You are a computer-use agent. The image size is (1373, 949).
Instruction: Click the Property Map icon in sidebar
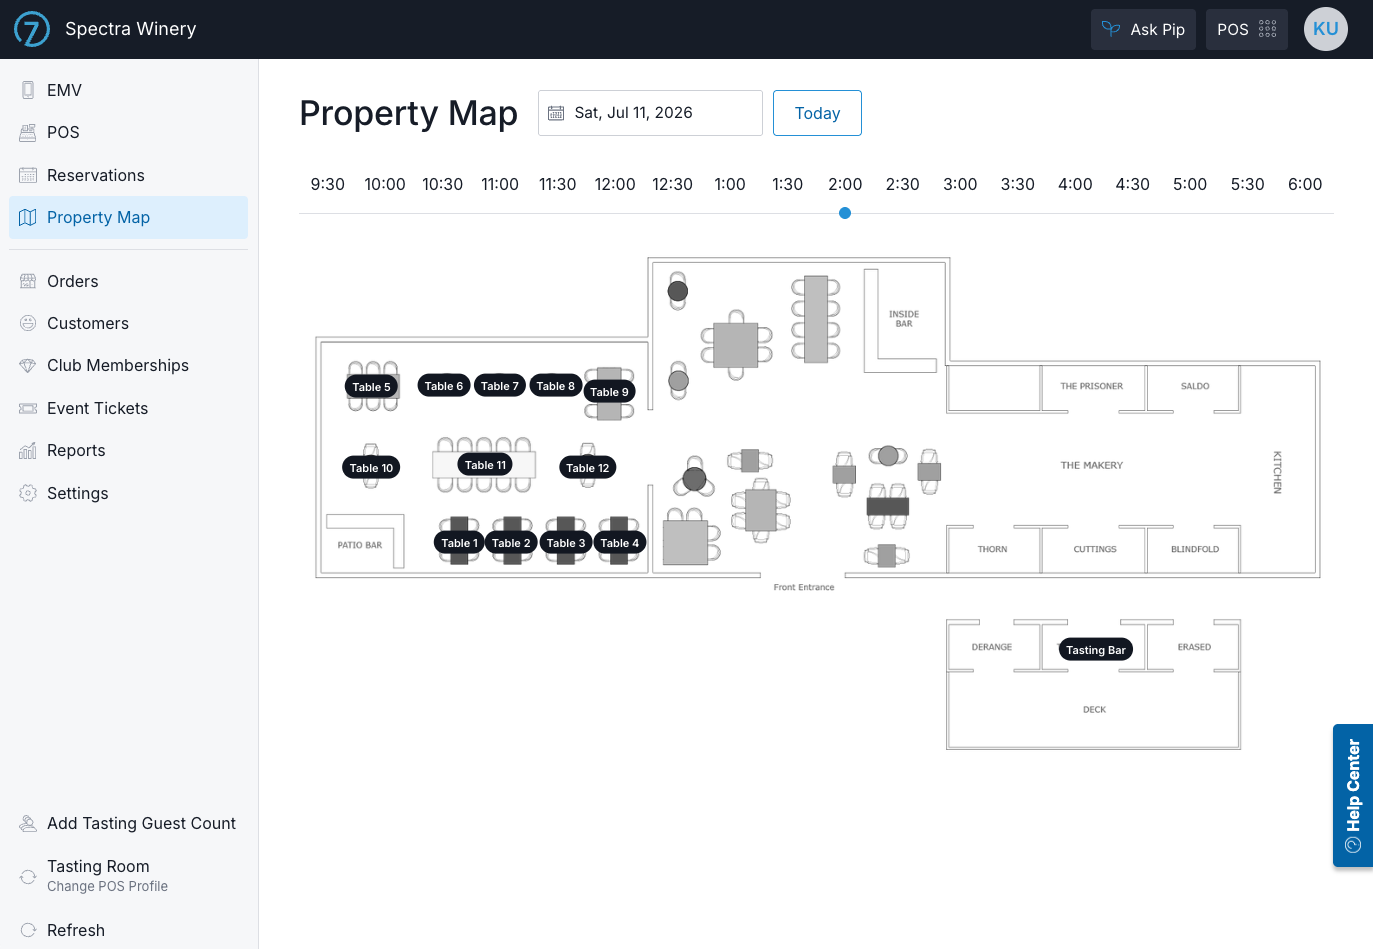[x=28, y=217]
